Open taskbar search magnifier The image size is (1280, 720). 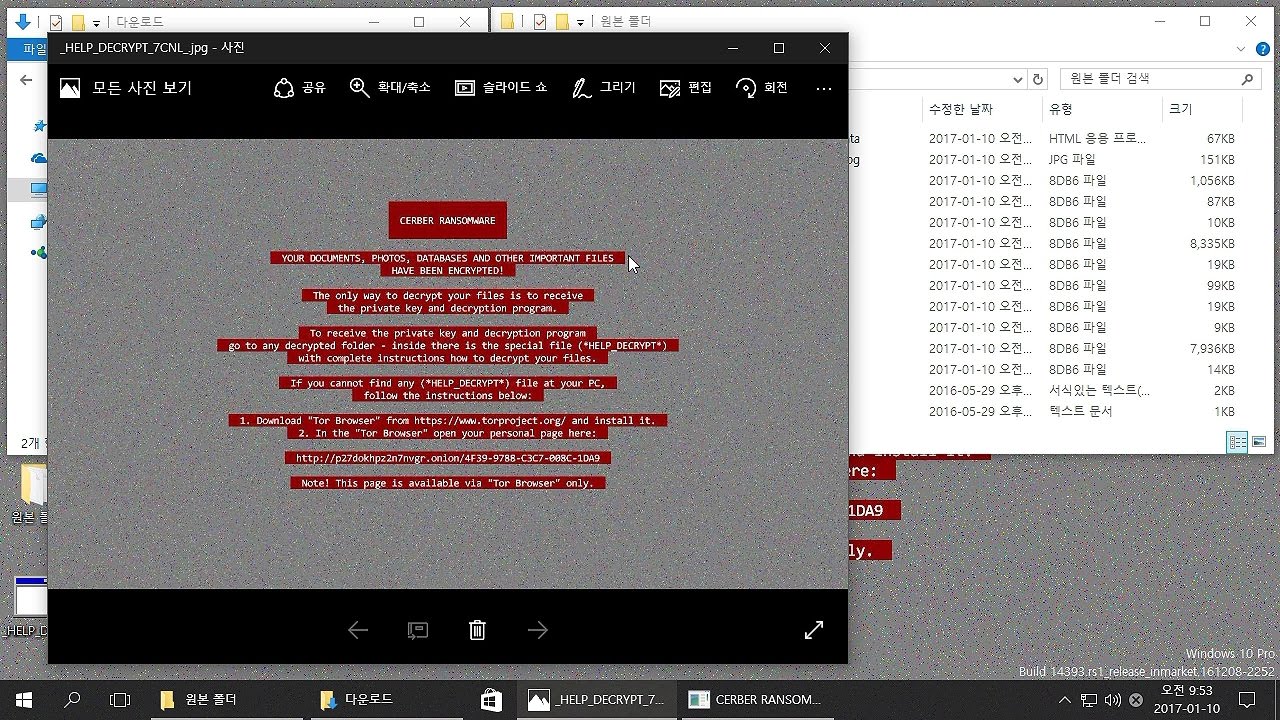[72, 700]
